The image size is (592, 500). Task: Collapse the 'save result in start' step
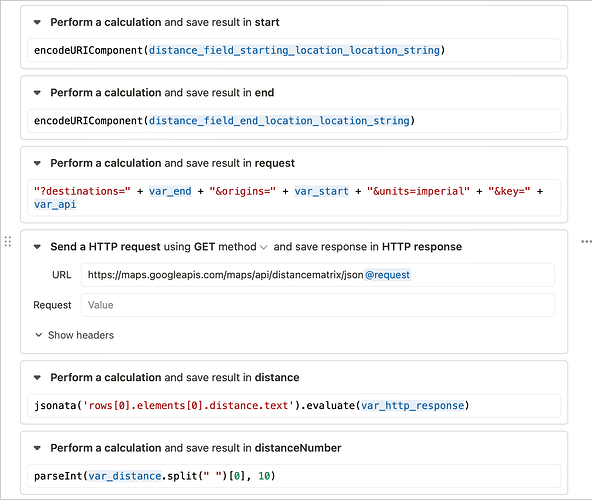pos(37,22)
